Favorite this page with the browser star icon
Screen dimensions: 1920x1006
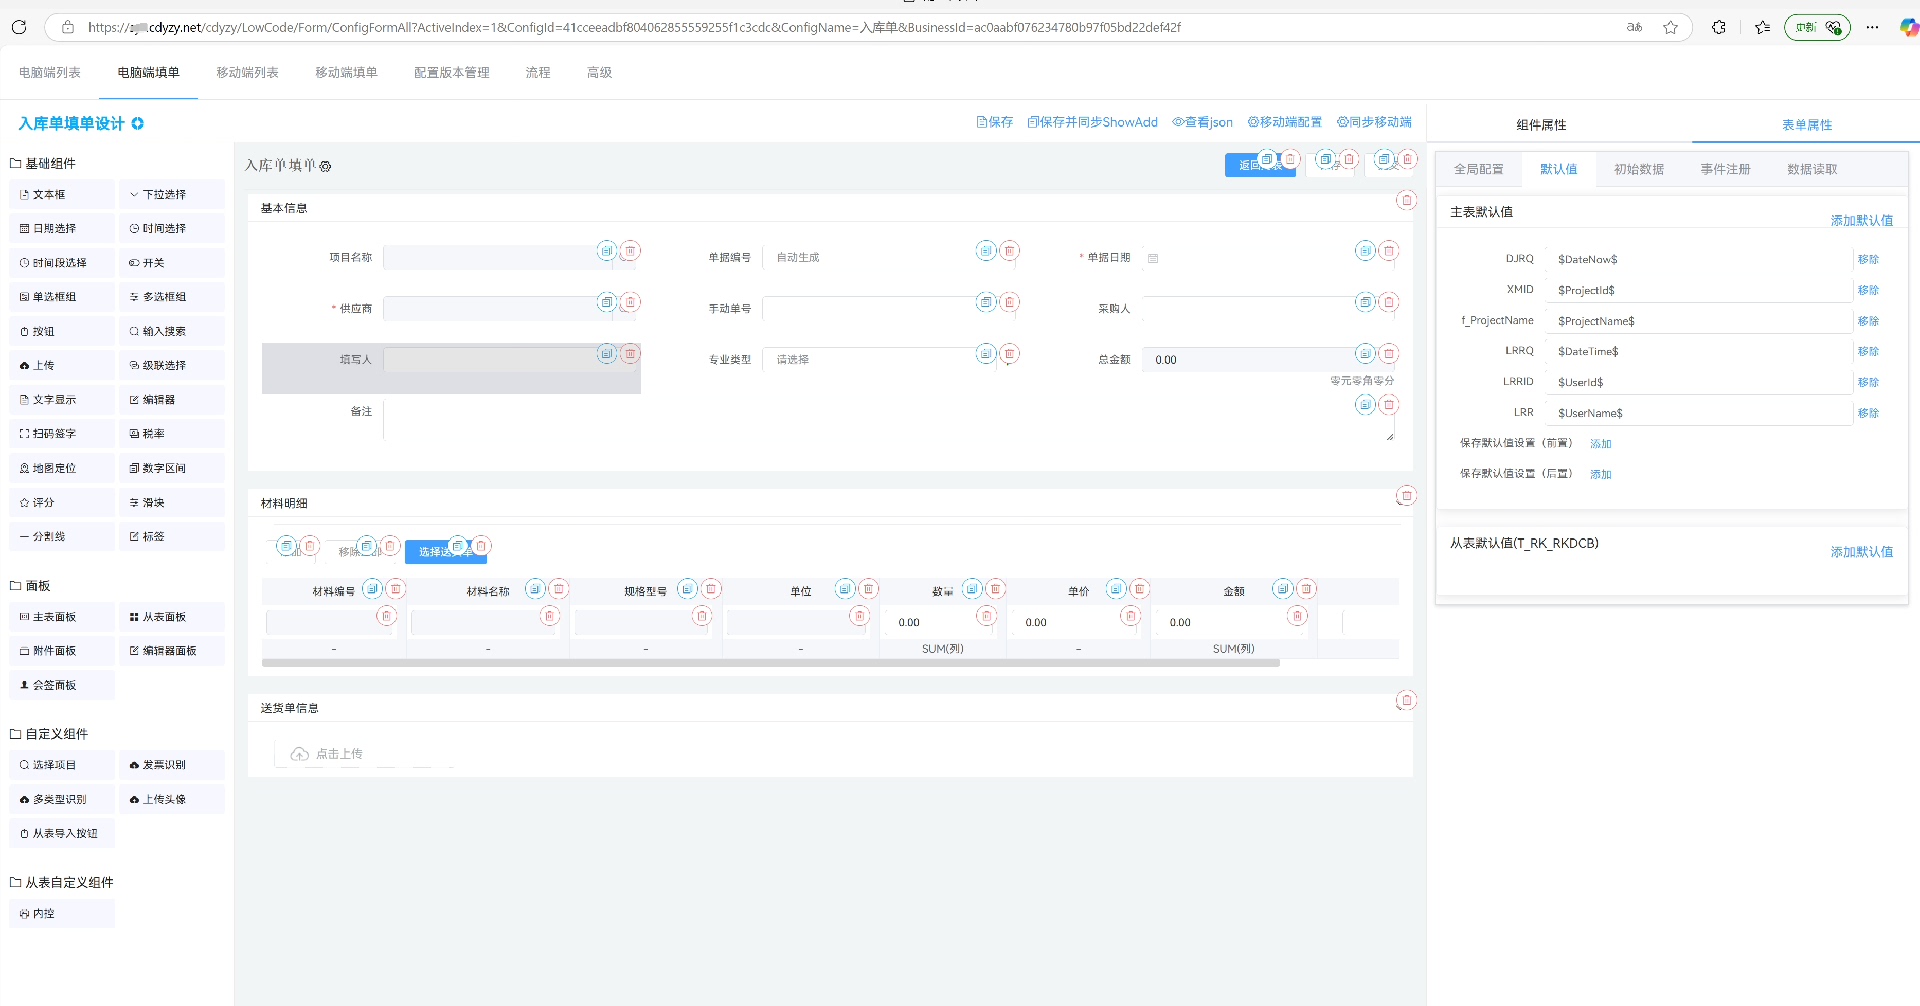[x=1670, y=27]
